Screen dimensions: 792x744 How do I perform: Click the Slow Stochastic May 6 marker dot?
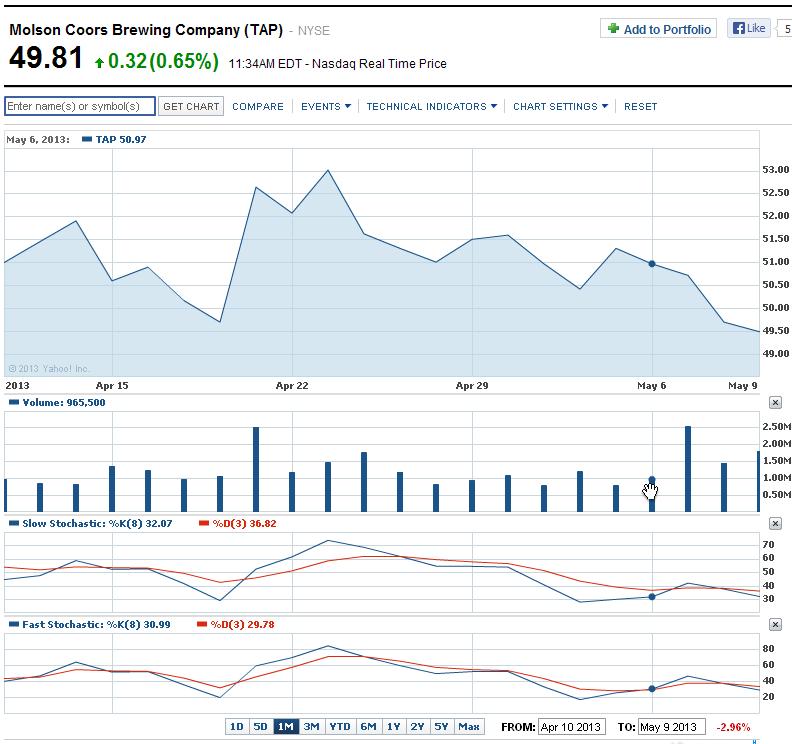click(652, 597)
